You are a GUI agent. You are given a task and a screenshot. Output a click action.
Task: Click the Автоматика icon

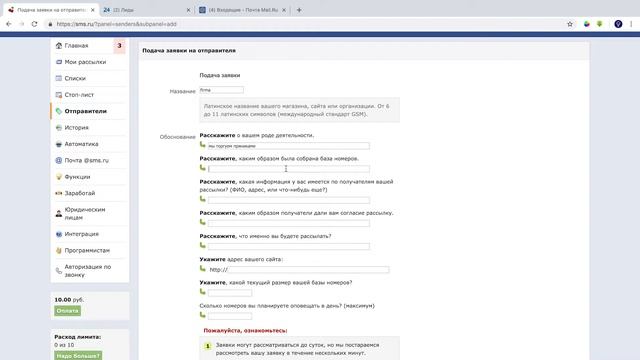[59, 144]
